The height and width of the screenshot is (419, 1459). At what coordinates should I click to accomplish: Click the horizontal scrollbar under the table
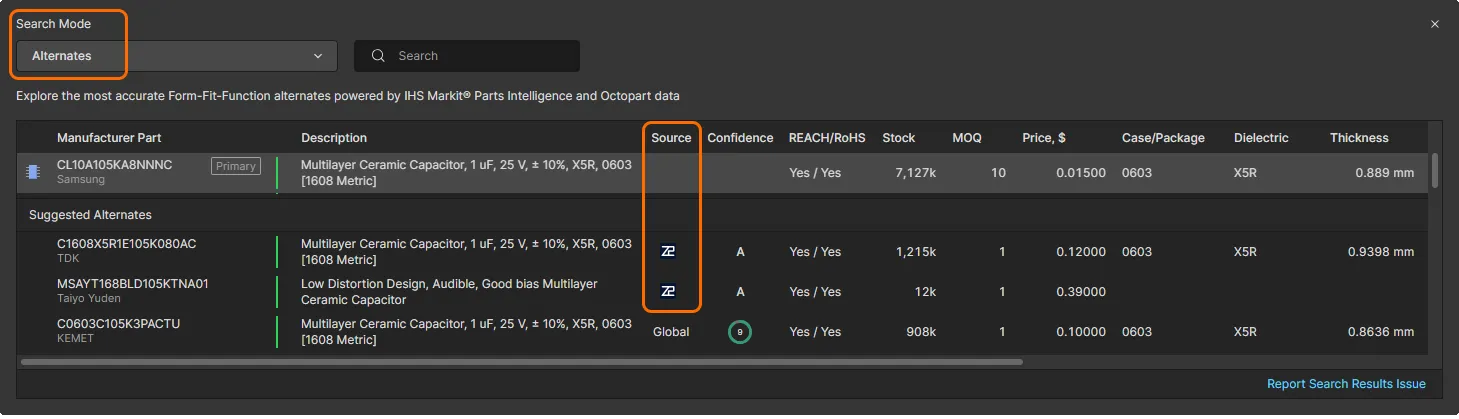(x=521, y=362)
